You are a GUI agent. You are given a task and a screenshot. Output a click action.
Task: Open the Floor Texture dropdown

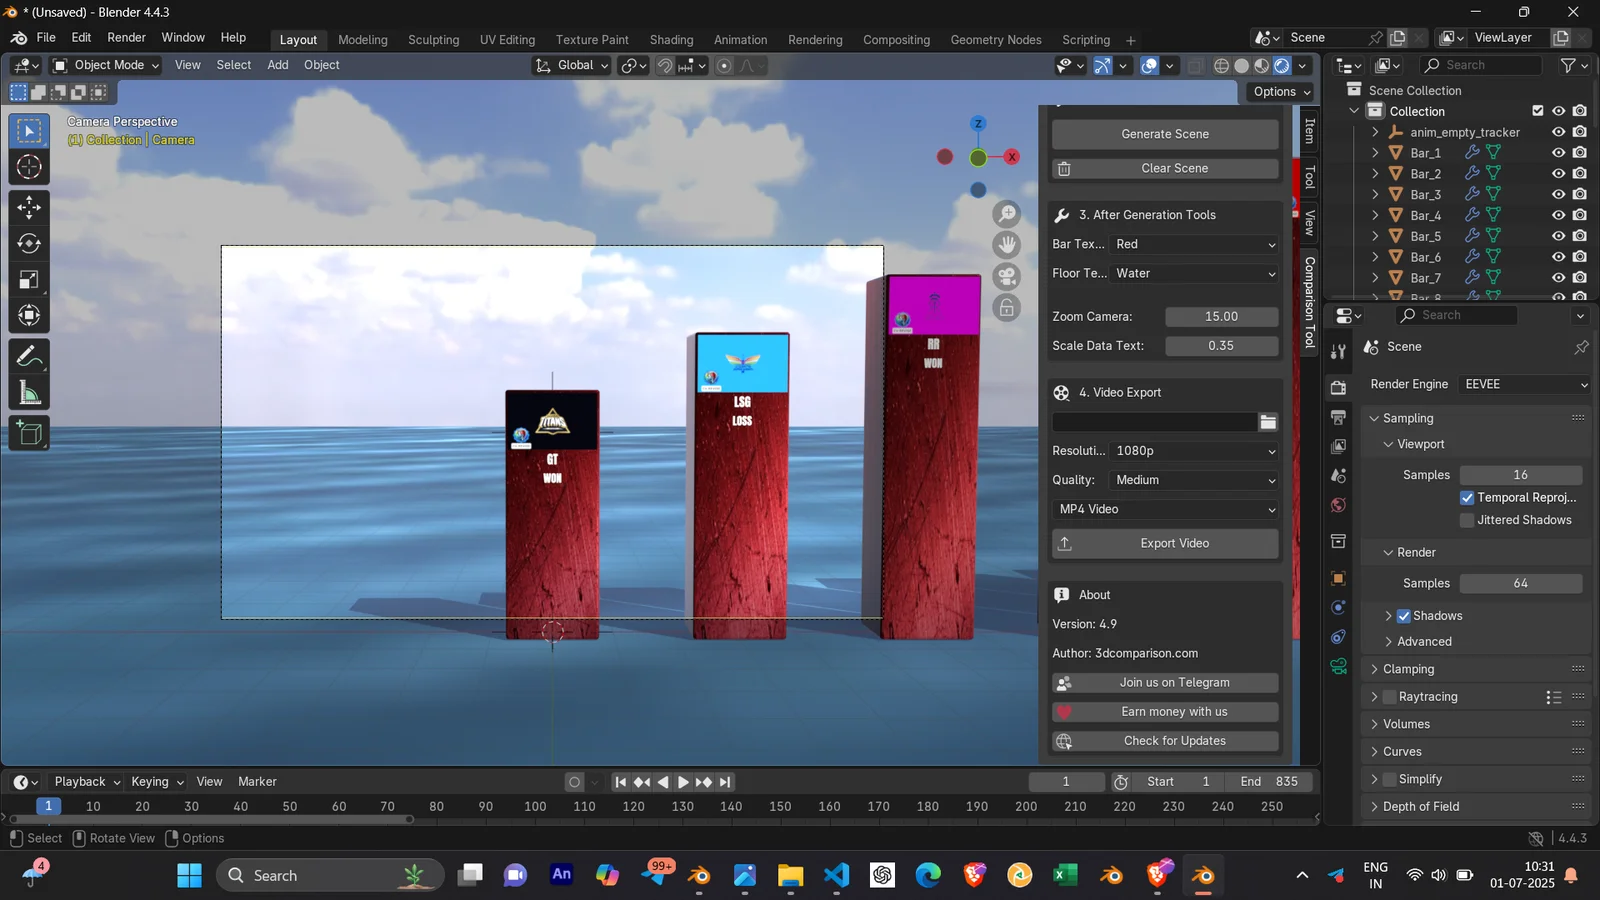1195,273
